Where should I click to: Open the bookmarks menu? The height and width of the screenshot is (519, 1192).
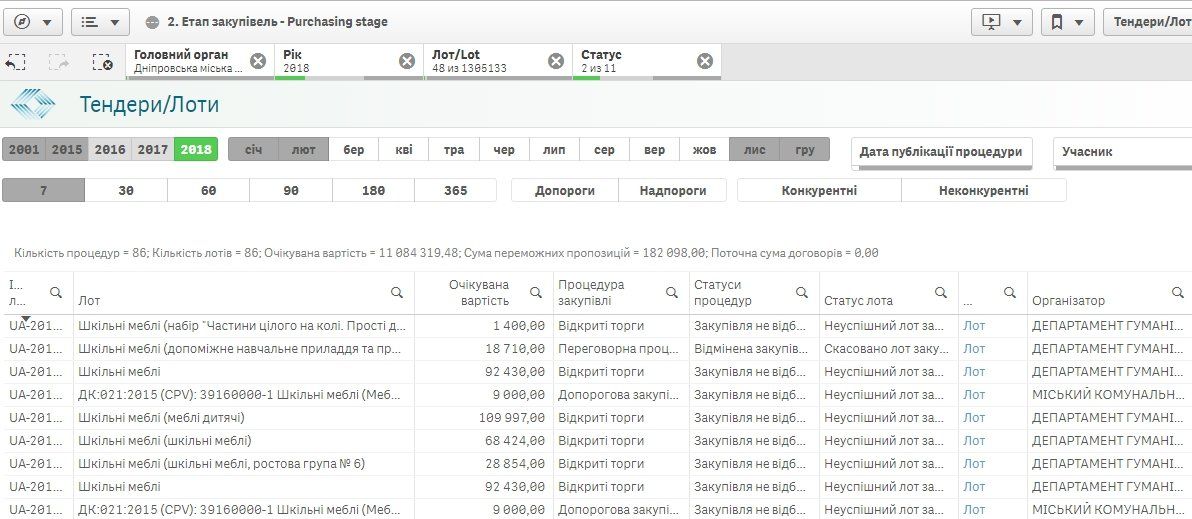pos(1067,22)
